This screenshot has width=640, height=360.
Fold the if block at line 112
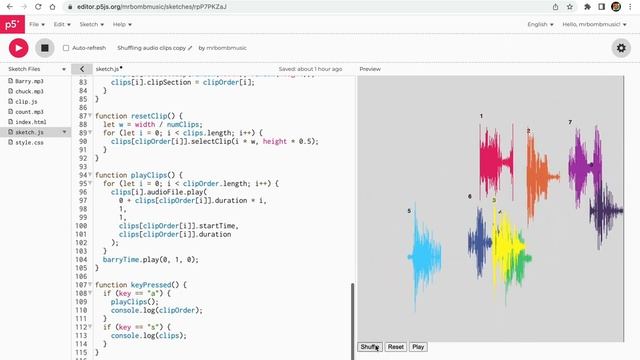pyautogui.click(x=90, y=327)
